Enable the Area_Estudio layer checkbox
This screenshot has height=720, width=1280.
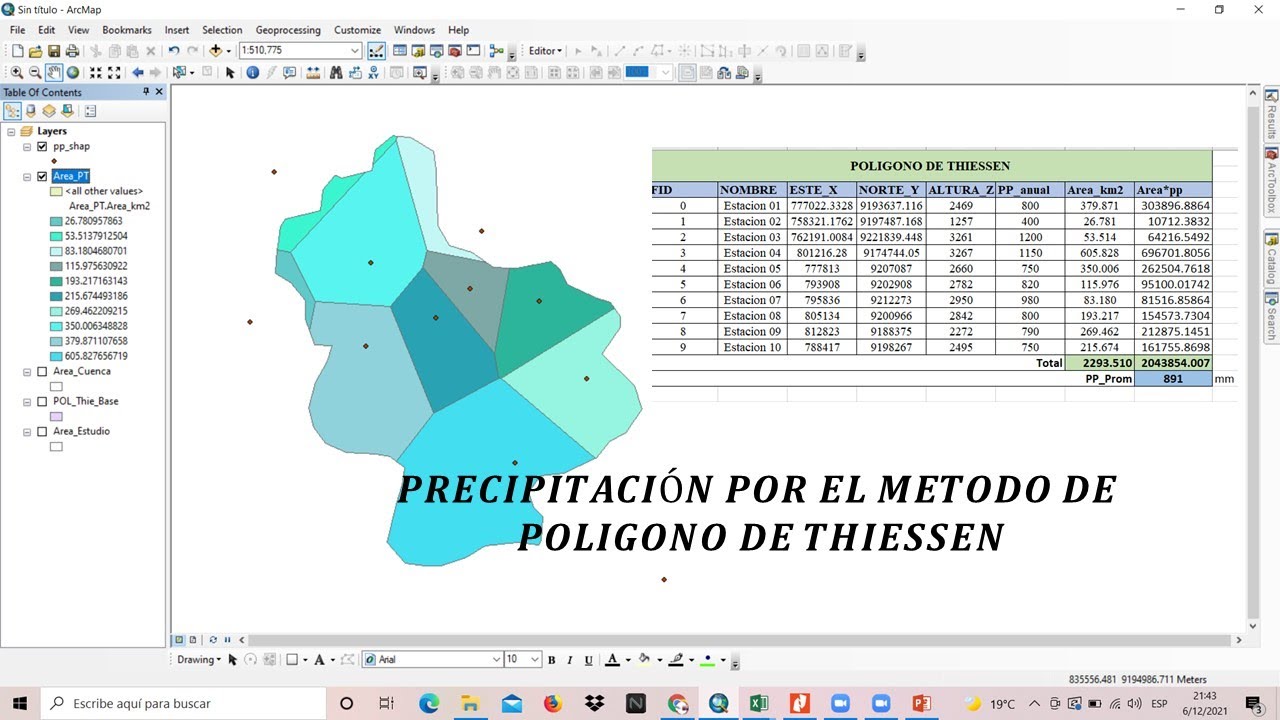[x=42, y=431]
